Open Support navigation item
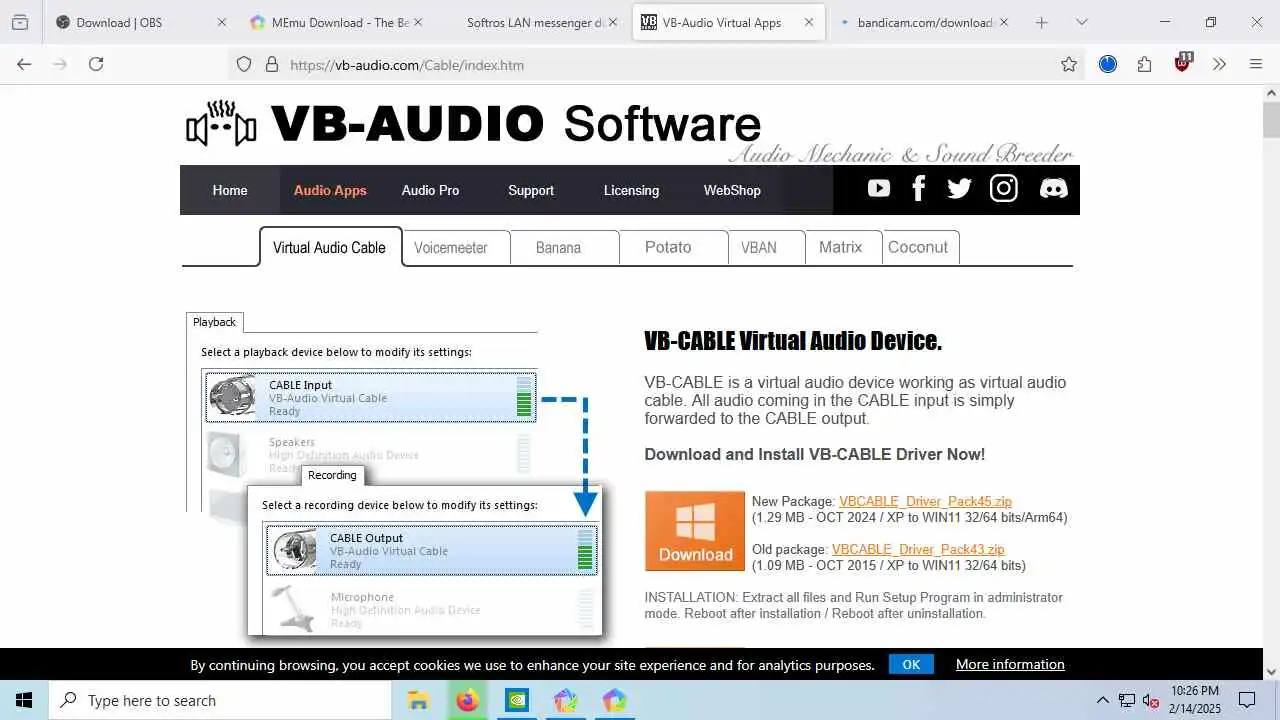 point(530,190)
